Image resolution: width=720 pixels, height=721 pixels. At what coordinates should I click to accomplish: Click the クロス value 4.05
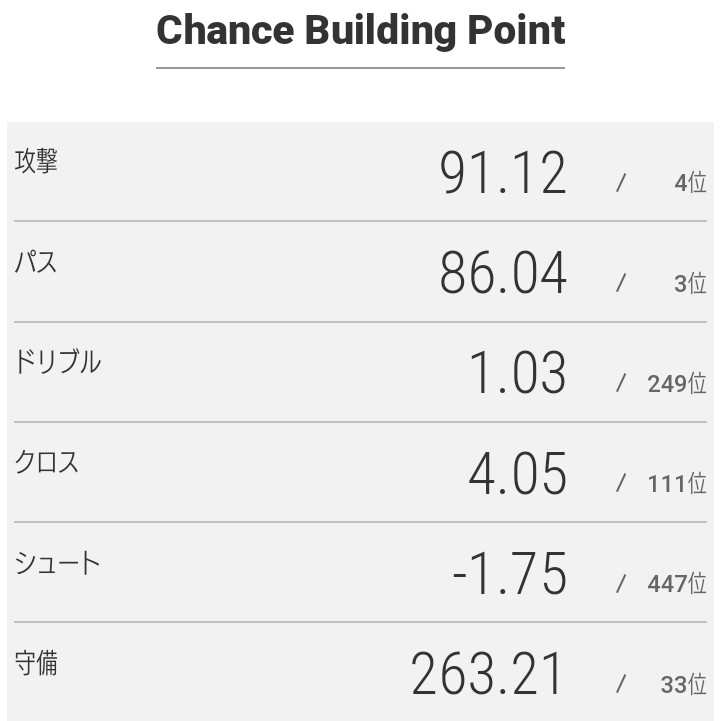tap(517, 473)
